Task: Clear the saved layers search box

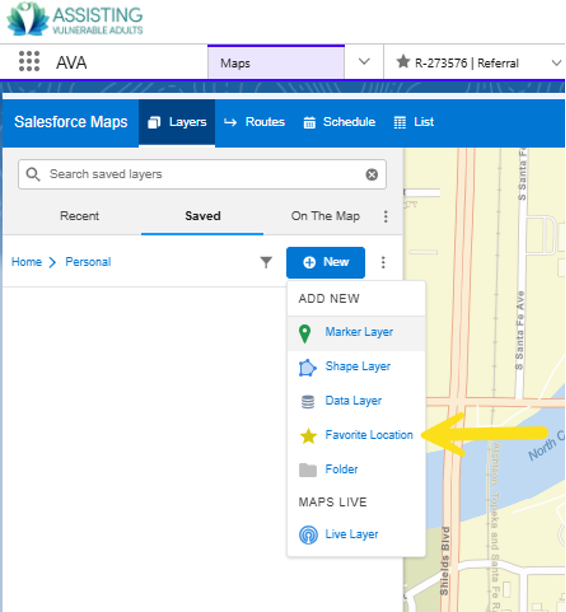Action: point(372,174)
